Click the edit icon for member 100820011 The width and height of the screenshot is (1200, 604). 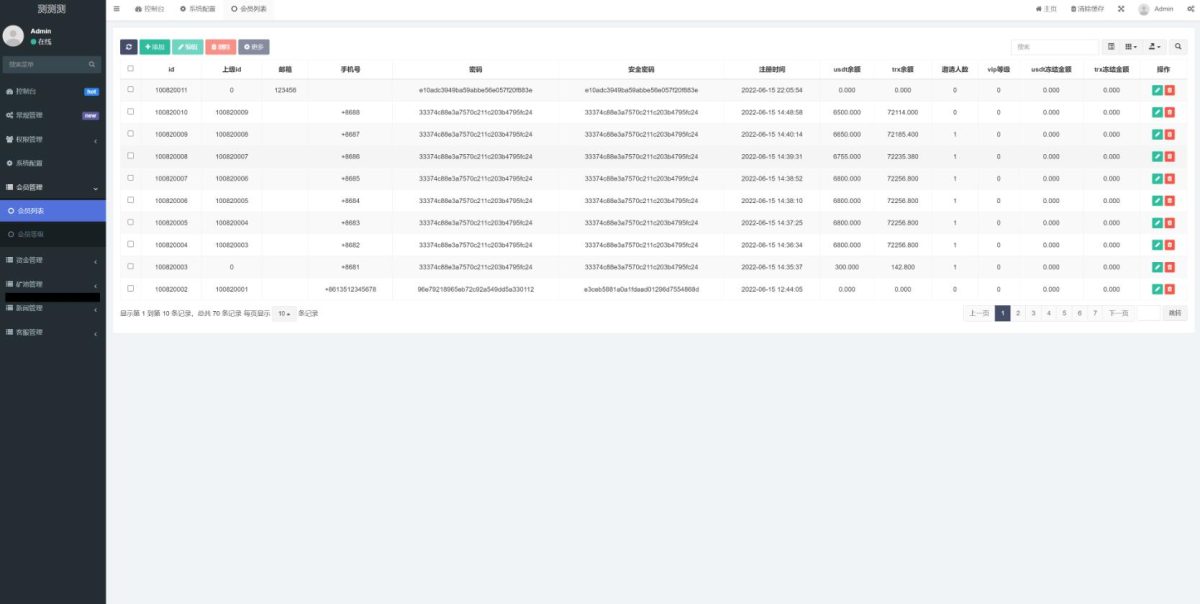tap(1157, 90)
